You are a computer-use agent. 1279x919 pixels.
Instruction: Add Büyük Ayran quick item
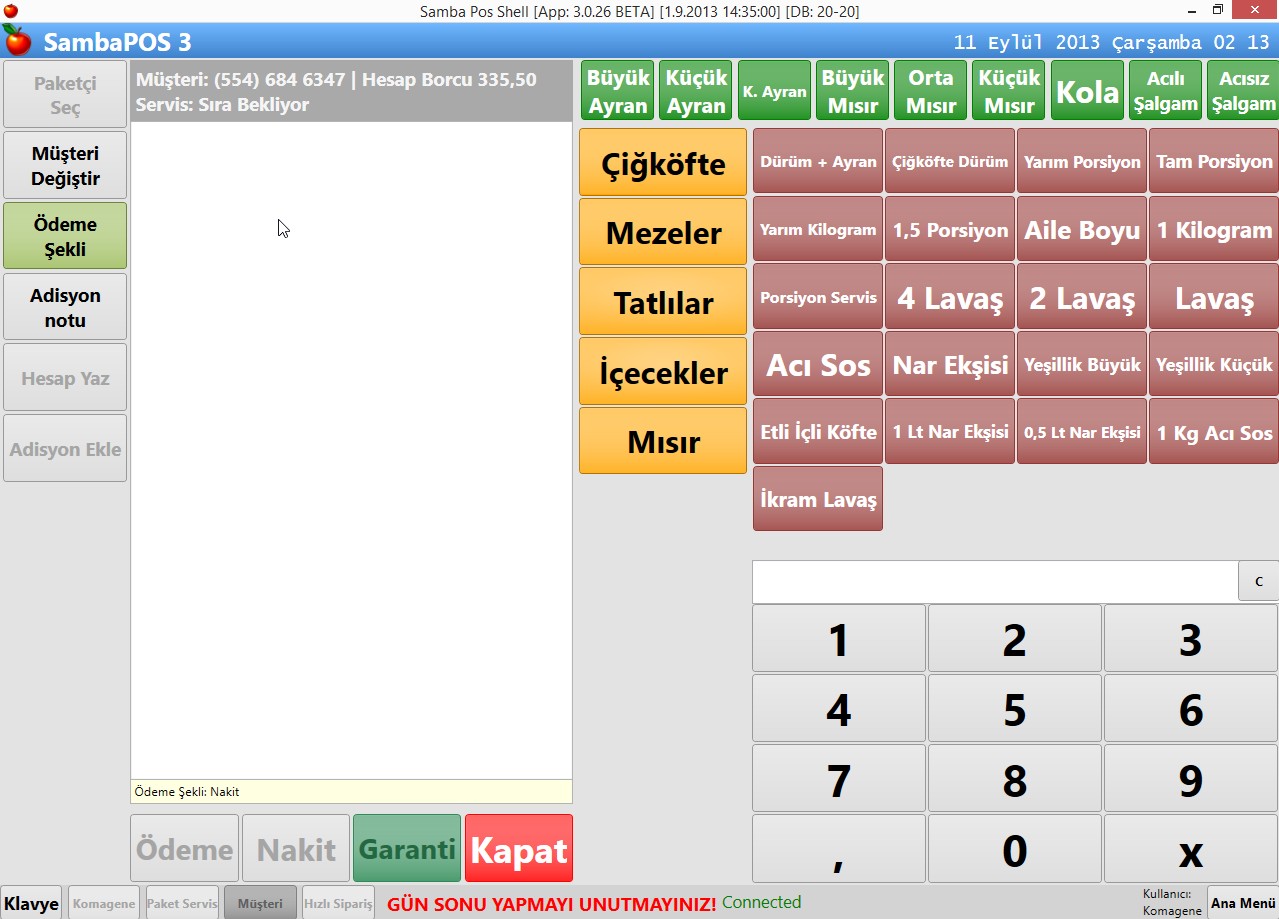pos(618,91)
